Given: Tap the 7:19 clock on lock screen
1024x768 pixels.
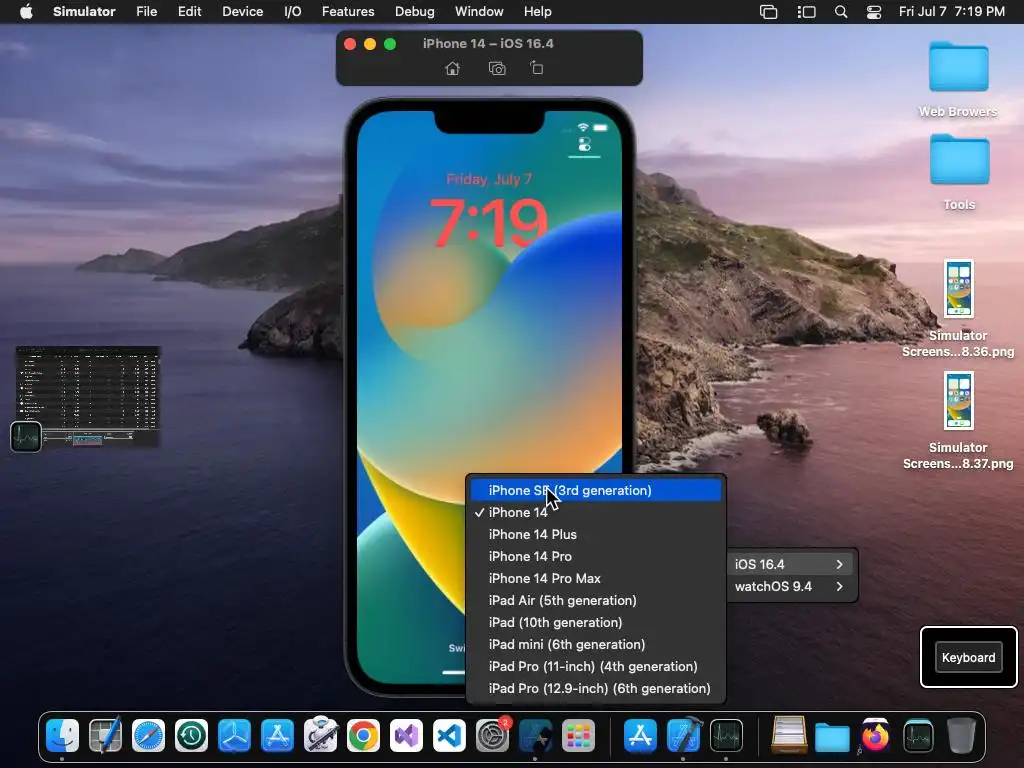Looking at the screenshot, I should tap(488, 223).
